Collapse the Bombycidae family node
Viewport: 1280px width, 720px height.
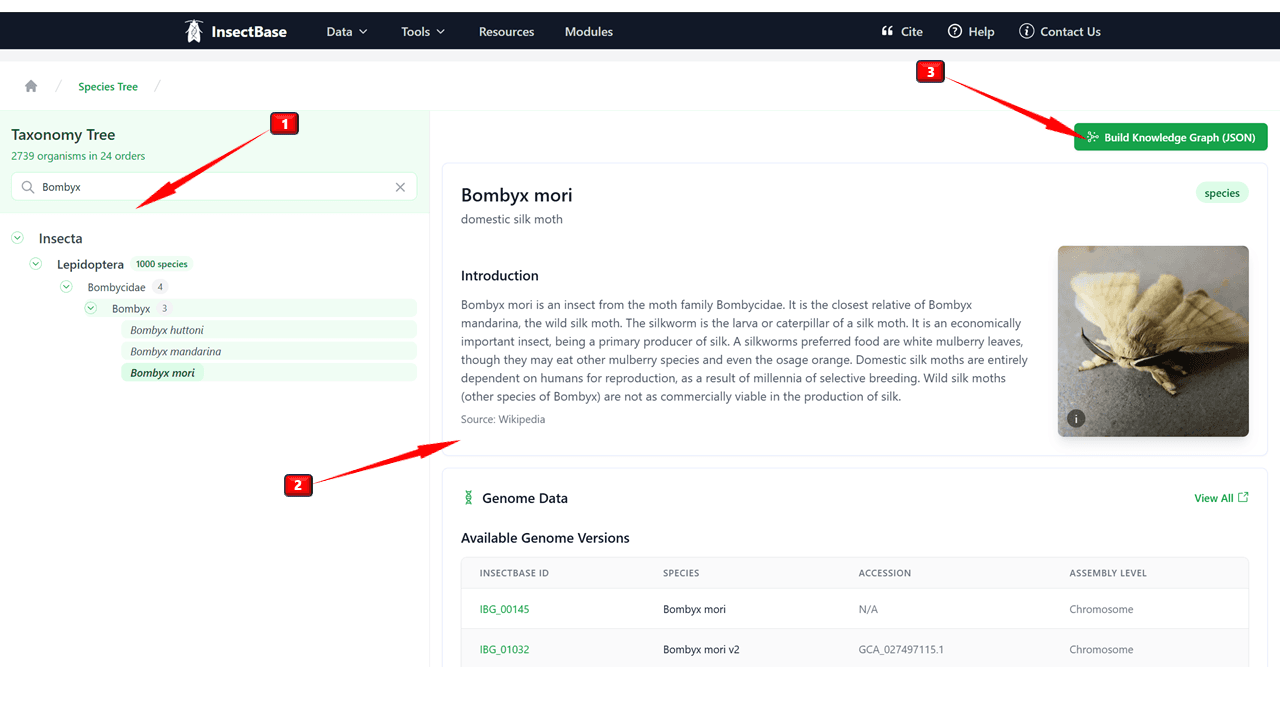66,287
